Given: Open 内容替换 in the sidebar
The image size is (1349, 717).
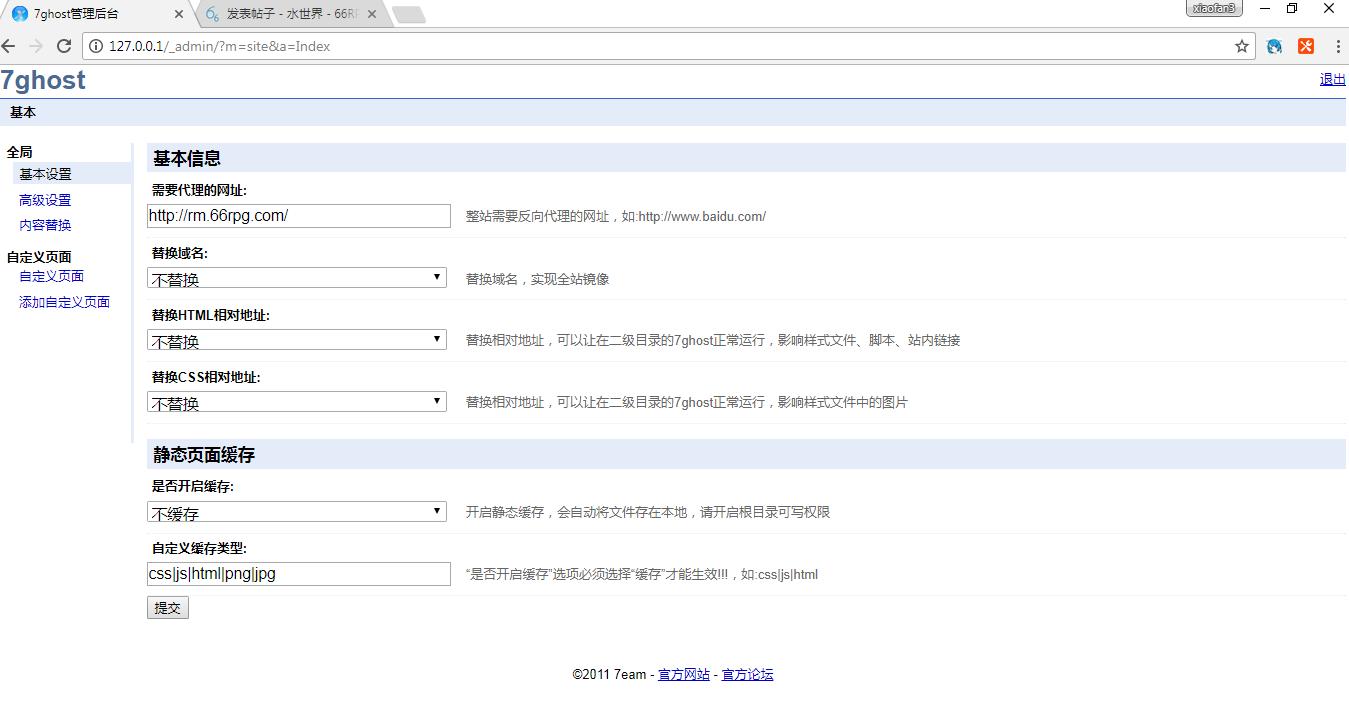Looking at the screenshot, I should pos(46,225).
